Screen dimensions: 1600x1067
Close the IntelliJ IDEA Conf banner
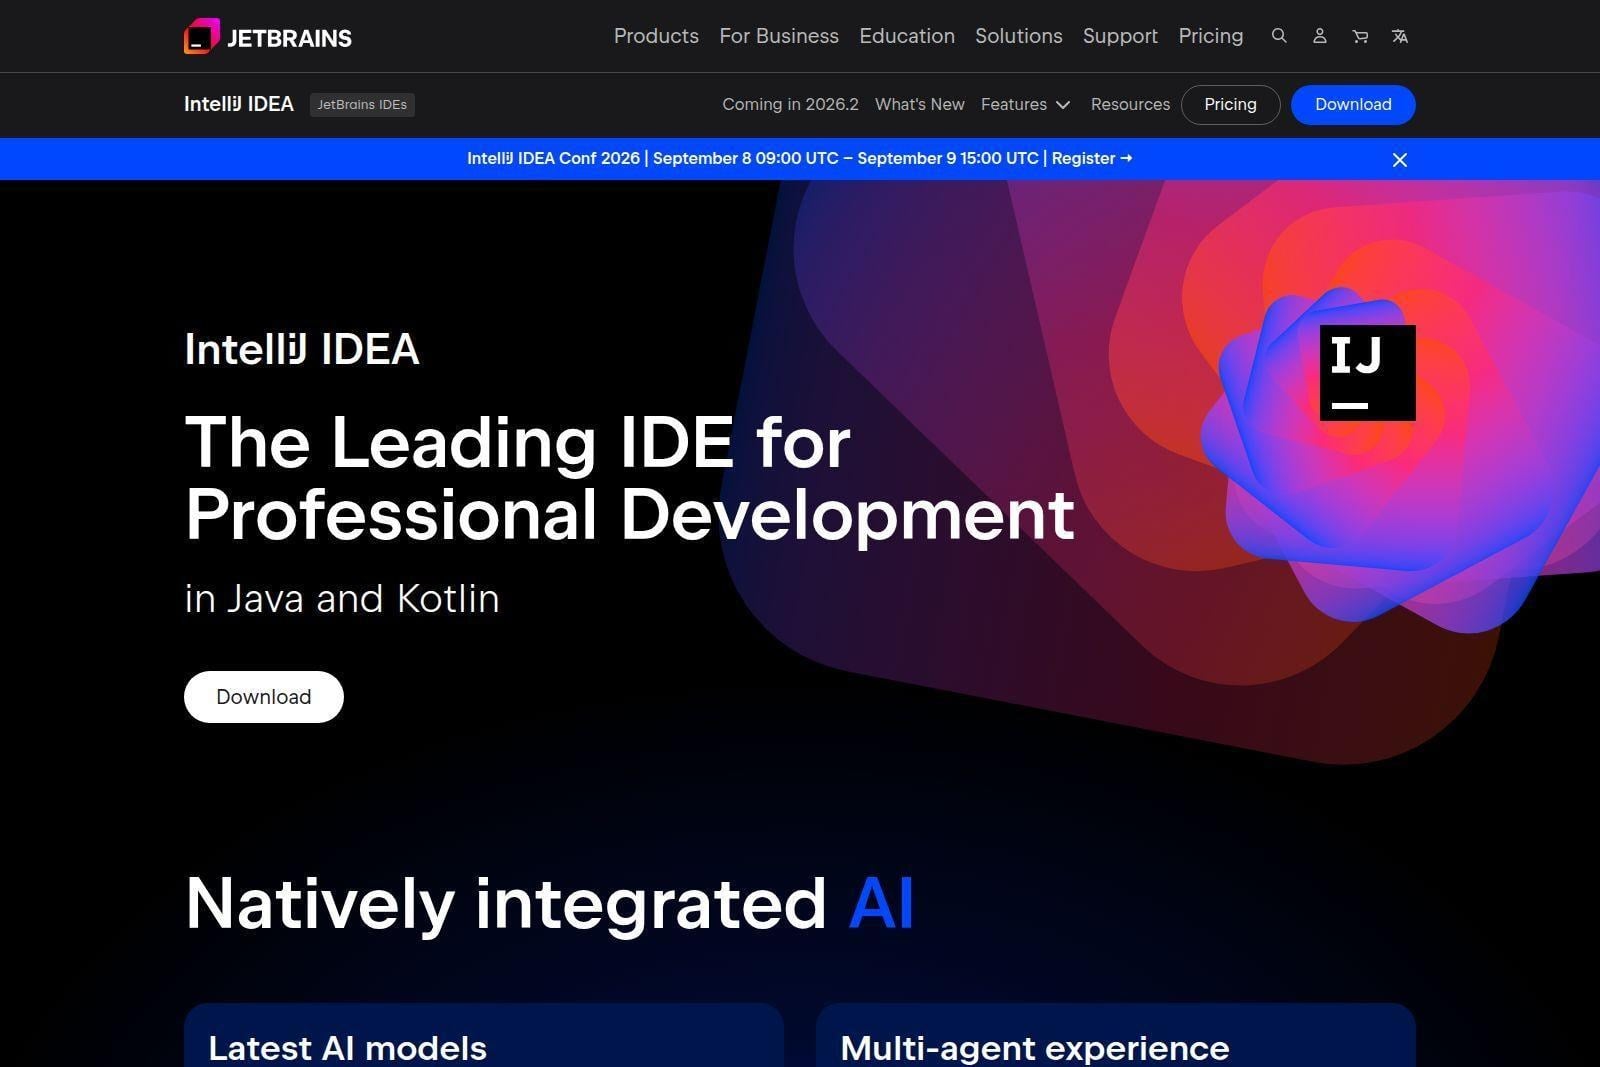click(1400, 160)
